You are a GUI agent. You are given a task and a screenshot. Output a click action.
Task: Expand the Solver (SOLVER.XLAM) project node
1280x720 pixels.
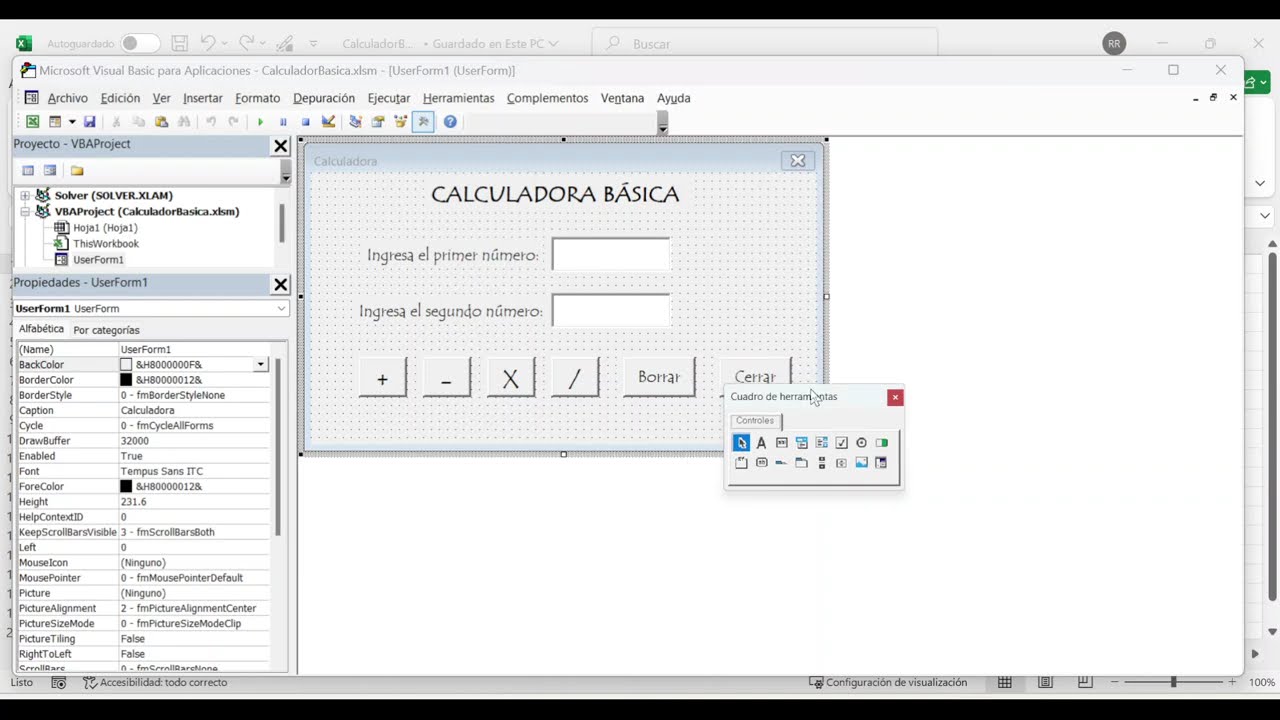click(25, 195)
